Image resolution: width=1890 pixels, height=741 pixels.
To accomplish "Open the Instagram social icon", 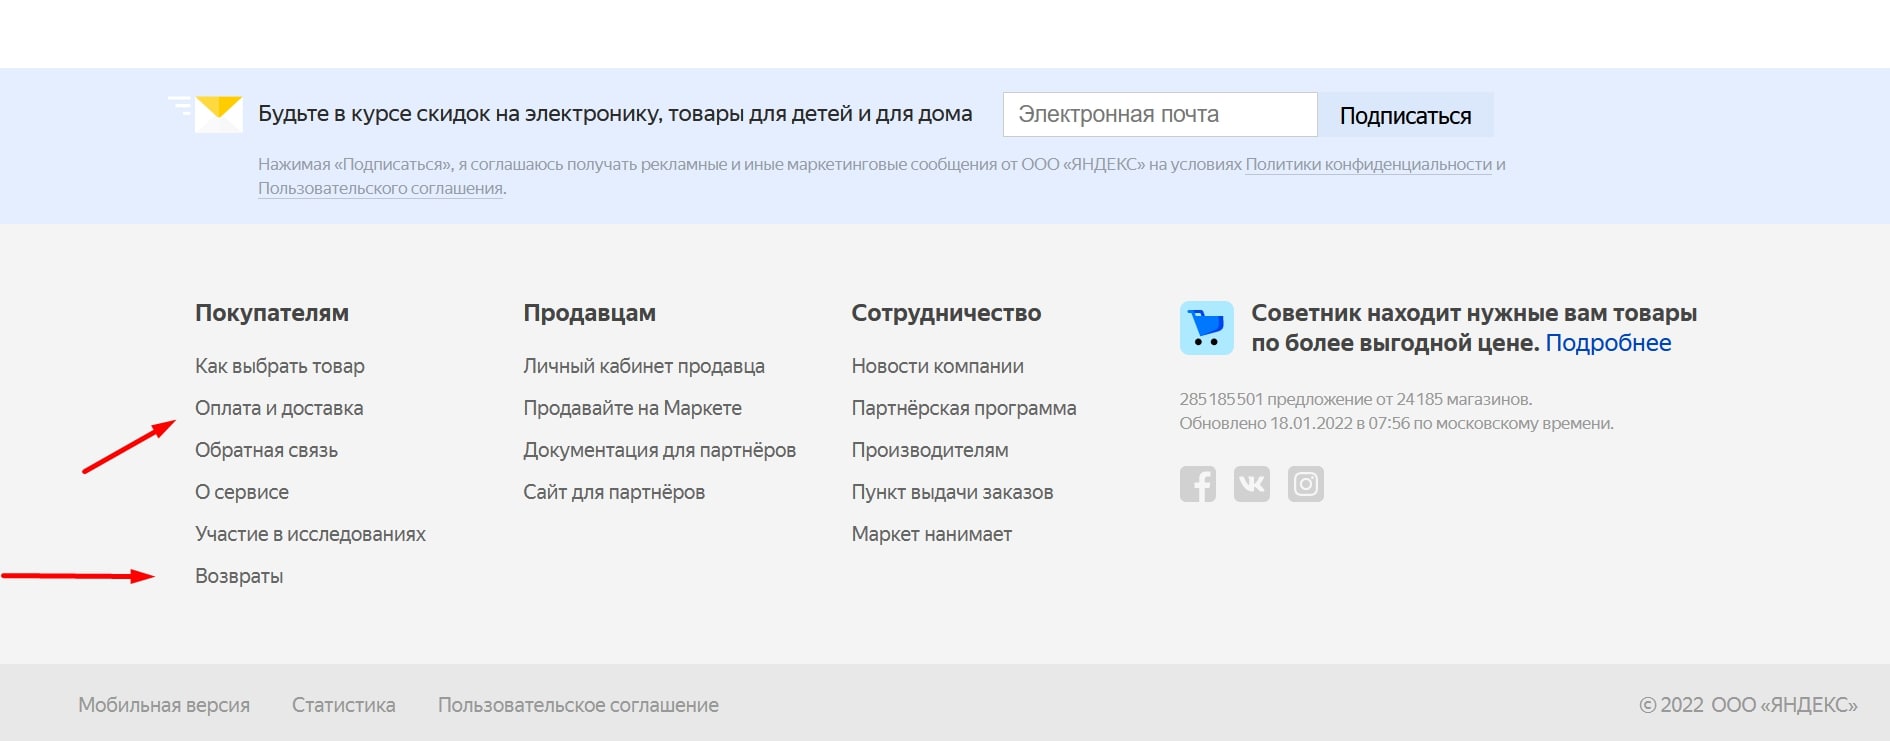I will click(1306, 484).
